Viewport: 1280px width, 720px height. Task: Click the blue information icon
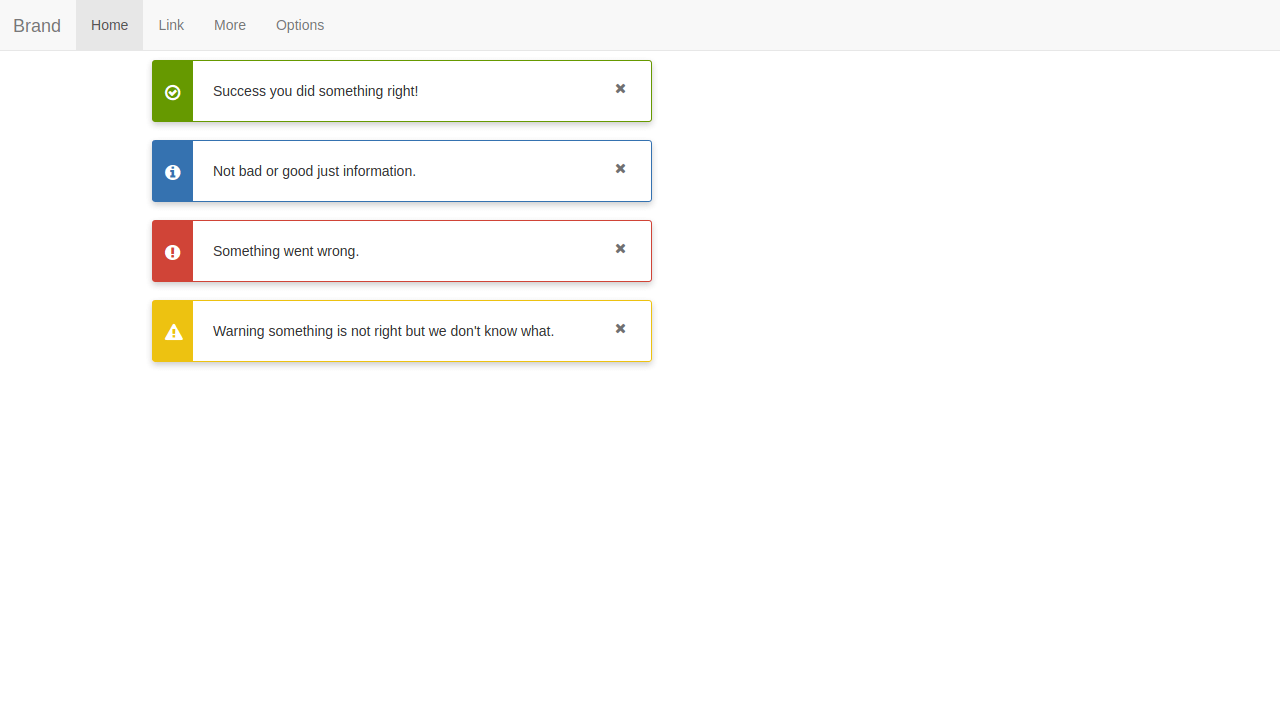172,171
